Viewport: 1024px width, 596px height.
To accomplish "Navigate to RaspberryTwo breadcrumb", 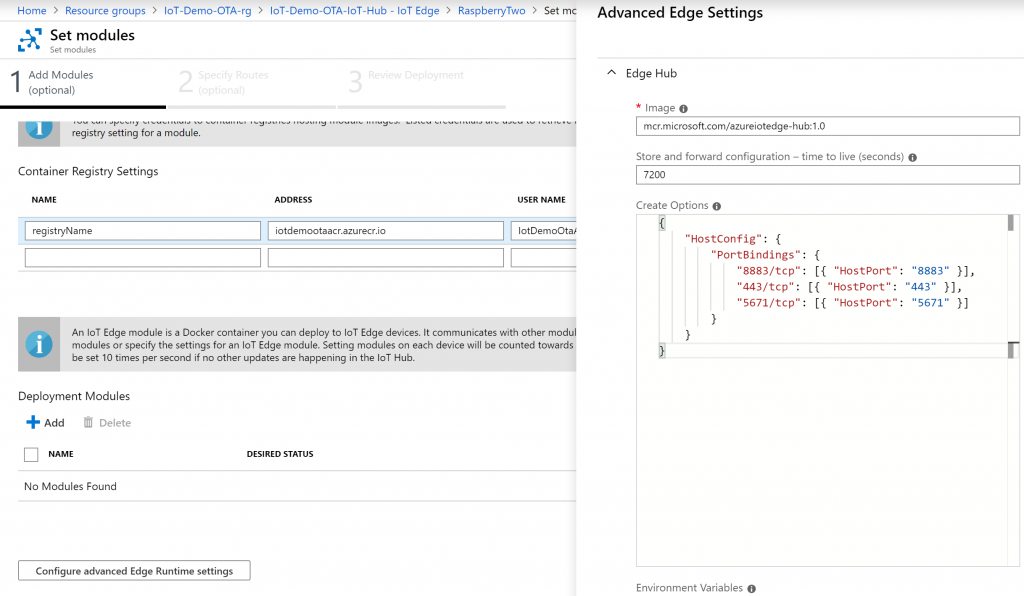I will coord(491,10).
